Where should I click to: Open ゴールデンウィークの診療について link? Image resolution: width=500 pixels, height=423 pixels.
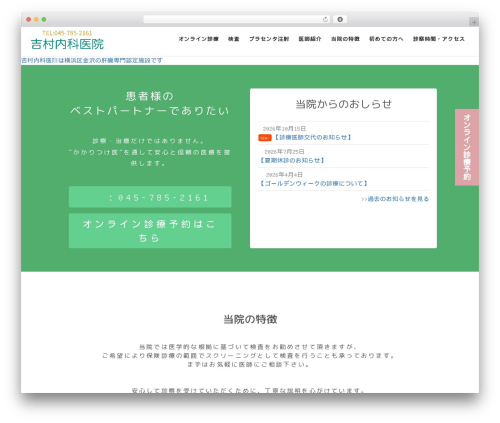[x=314, y=183]
